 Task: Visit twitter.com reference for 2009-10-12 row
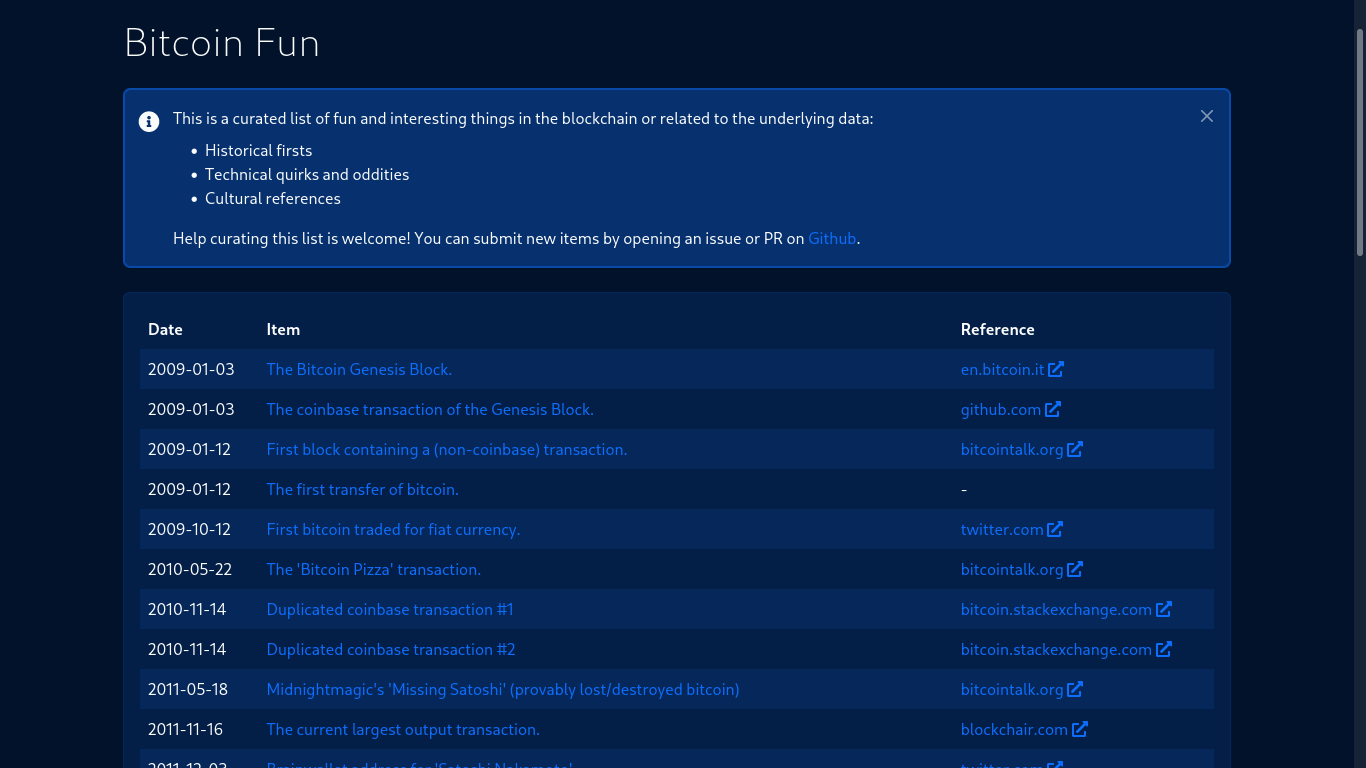[x=1002, y=529]
